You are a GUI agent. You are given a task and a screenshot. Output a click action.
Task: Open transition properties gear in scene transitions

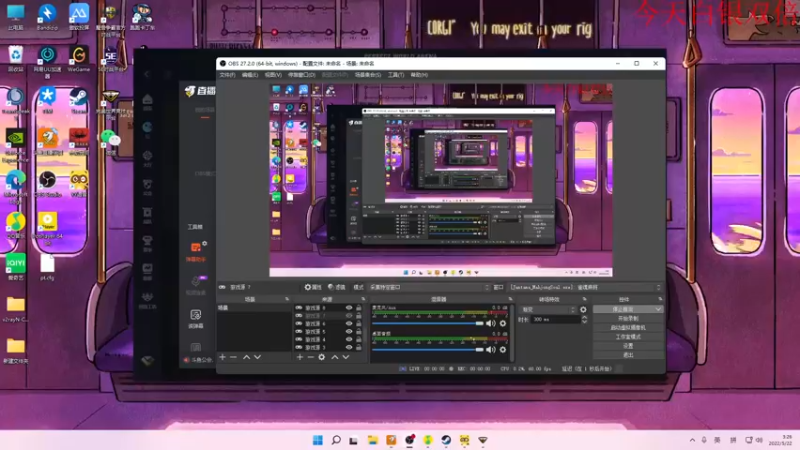(x=583, y=310)
